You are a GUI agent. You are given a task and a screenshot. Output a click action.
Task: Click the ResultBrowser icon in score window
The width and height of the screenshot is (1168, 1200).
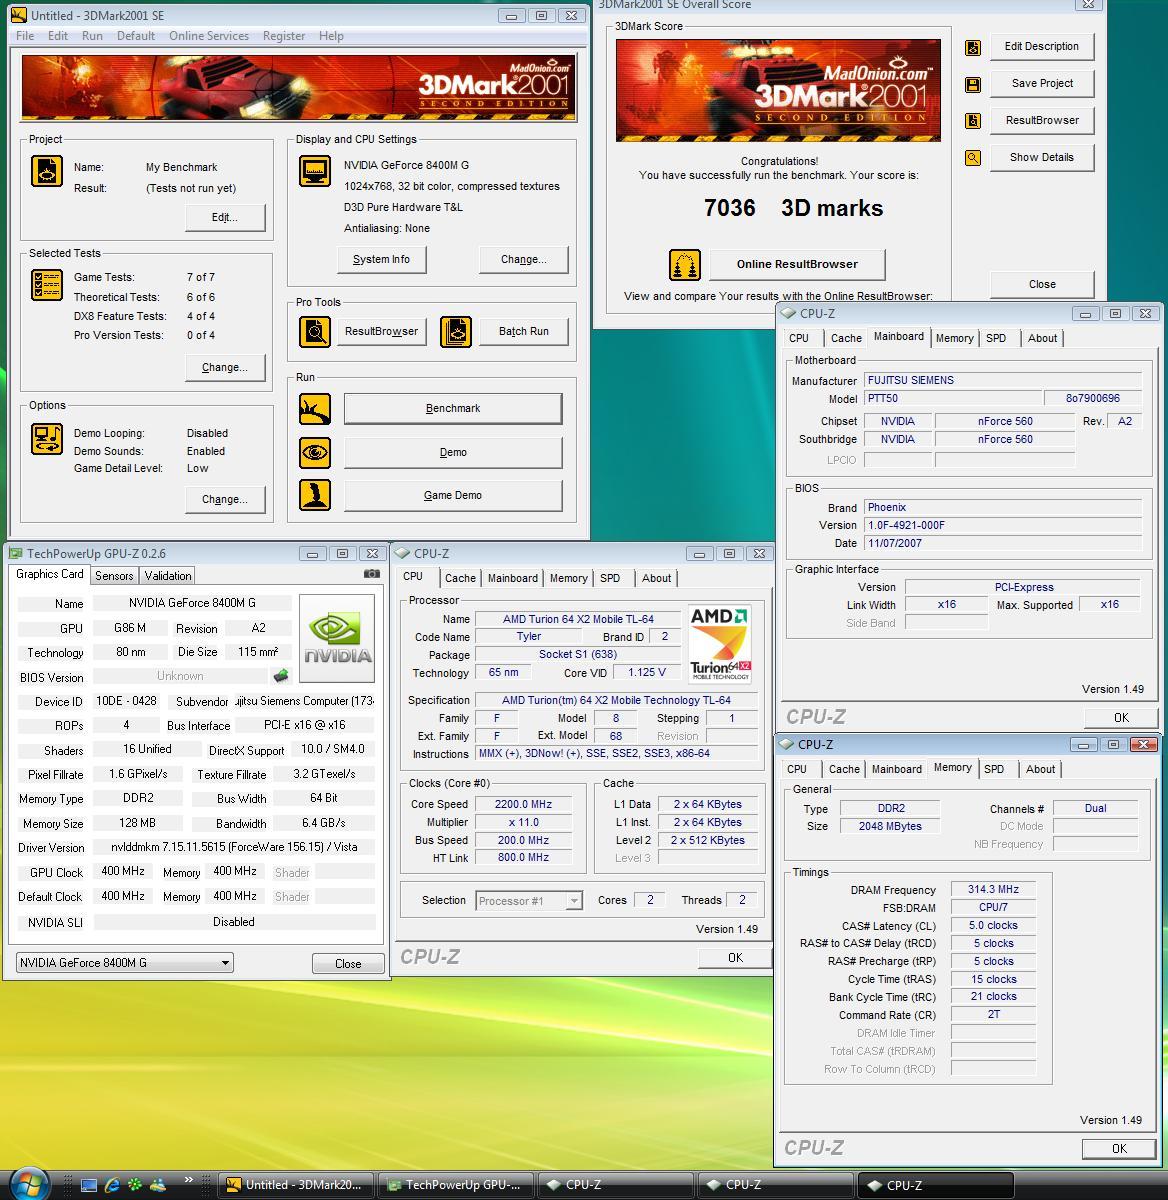click(972, 121)
